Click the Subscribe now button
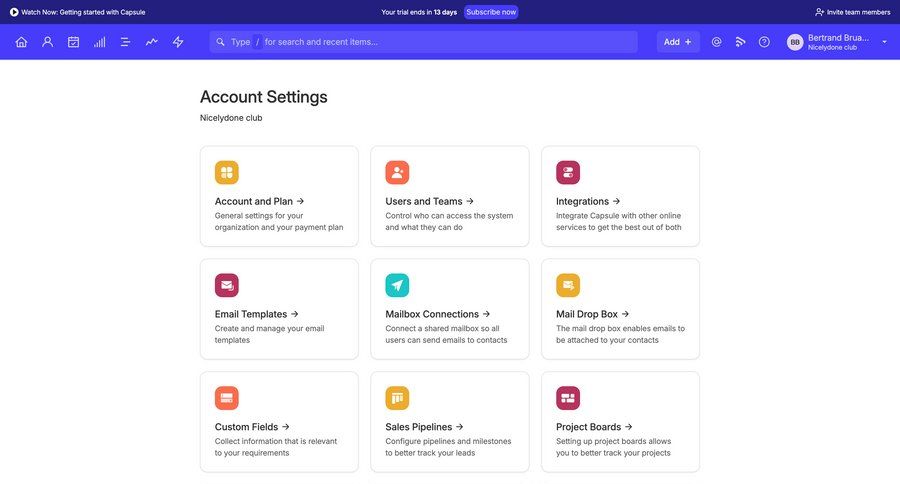The image size is (900, 484). point(491,12)
